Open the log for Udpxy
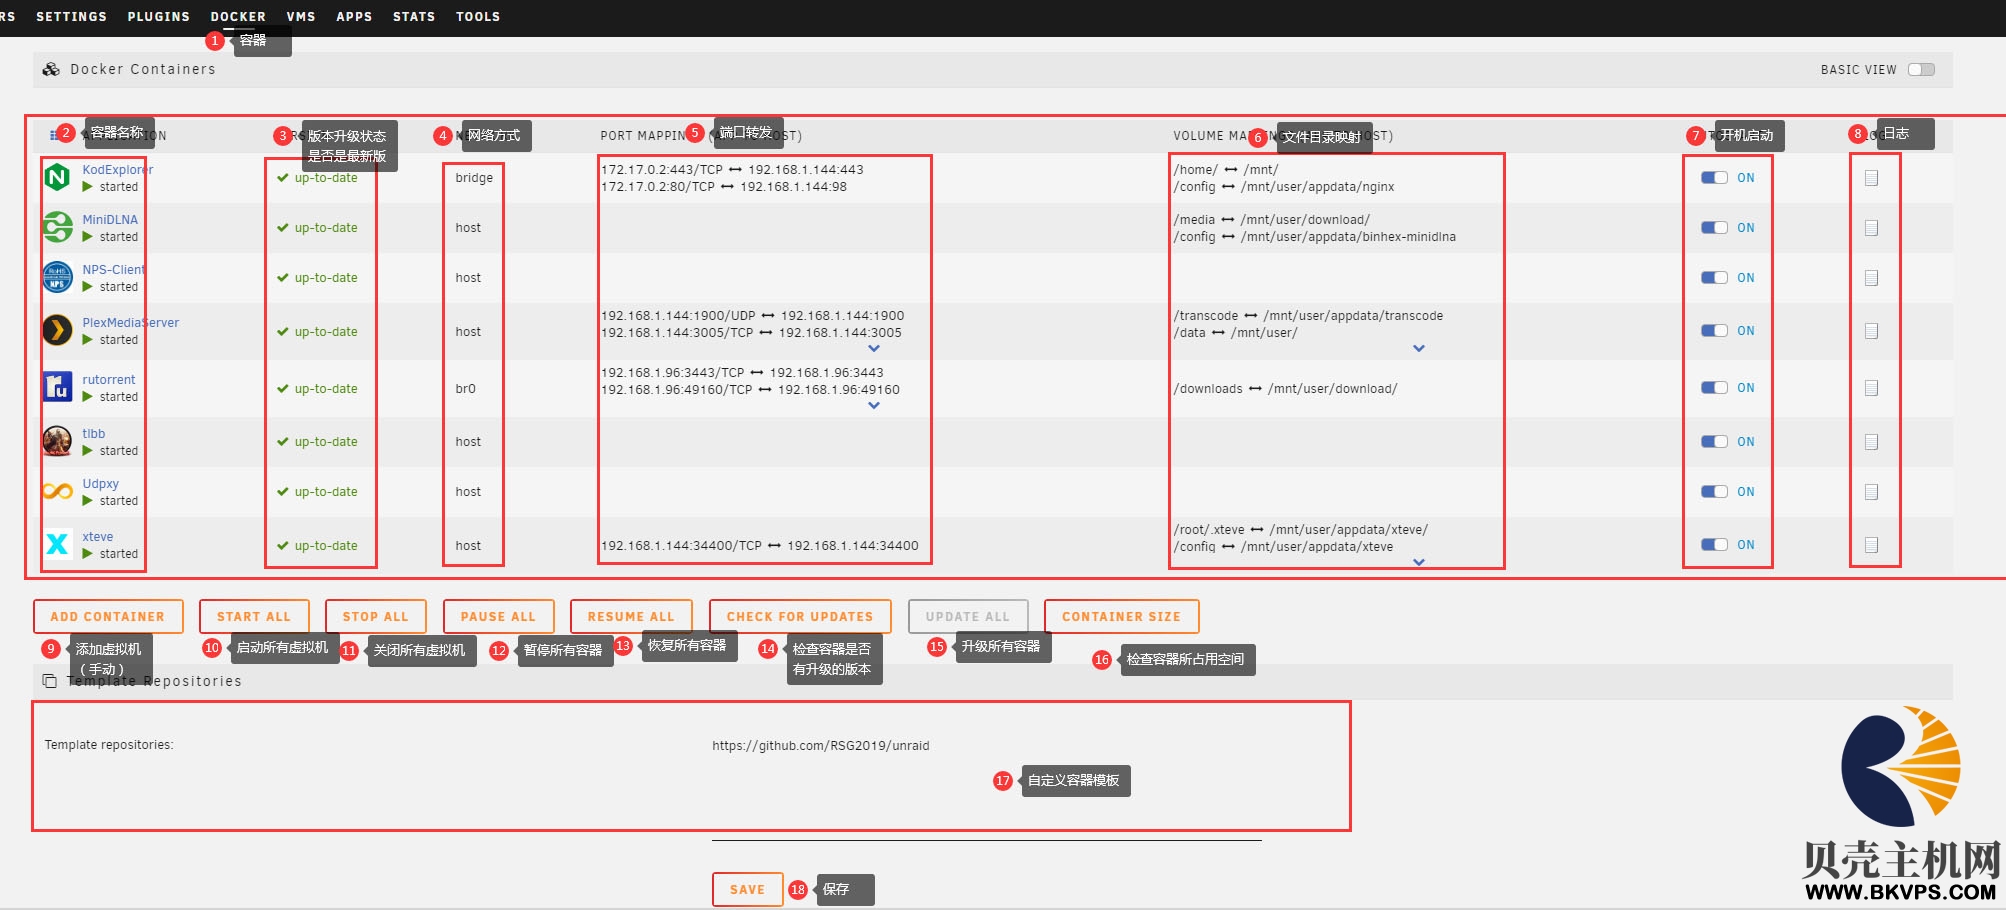Image resolution: width=2006 pixels, height=910 pixels. coord(1871,492)
